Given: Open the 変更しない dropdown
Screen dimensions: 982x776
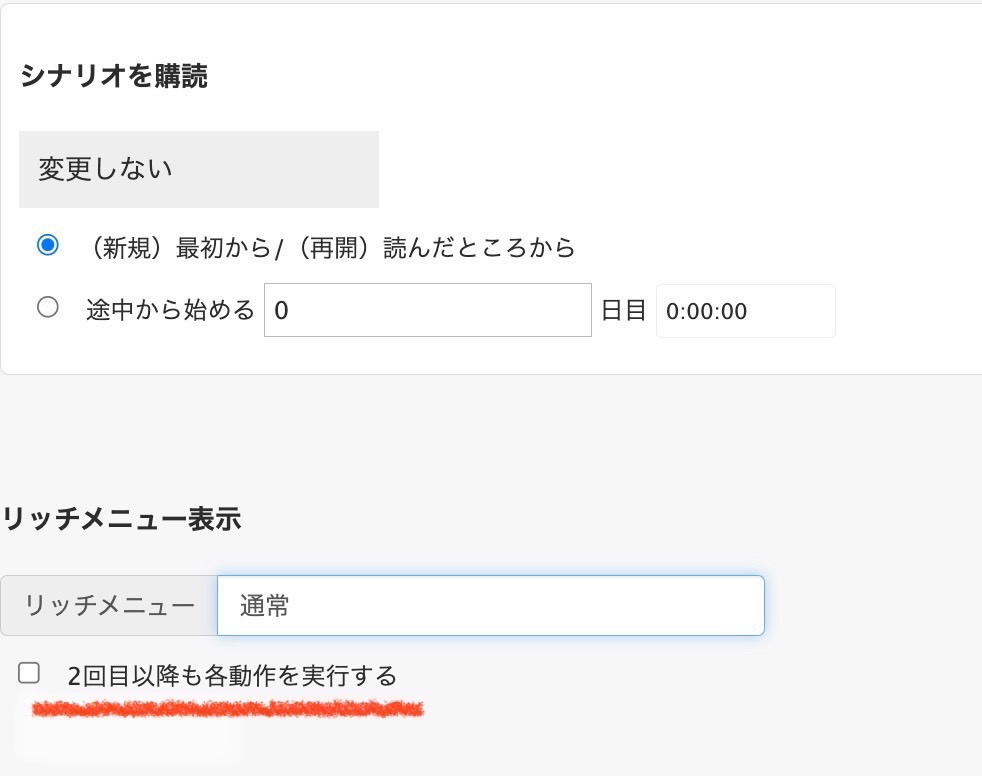Looking at the screenshot, I should click(199, 169).
